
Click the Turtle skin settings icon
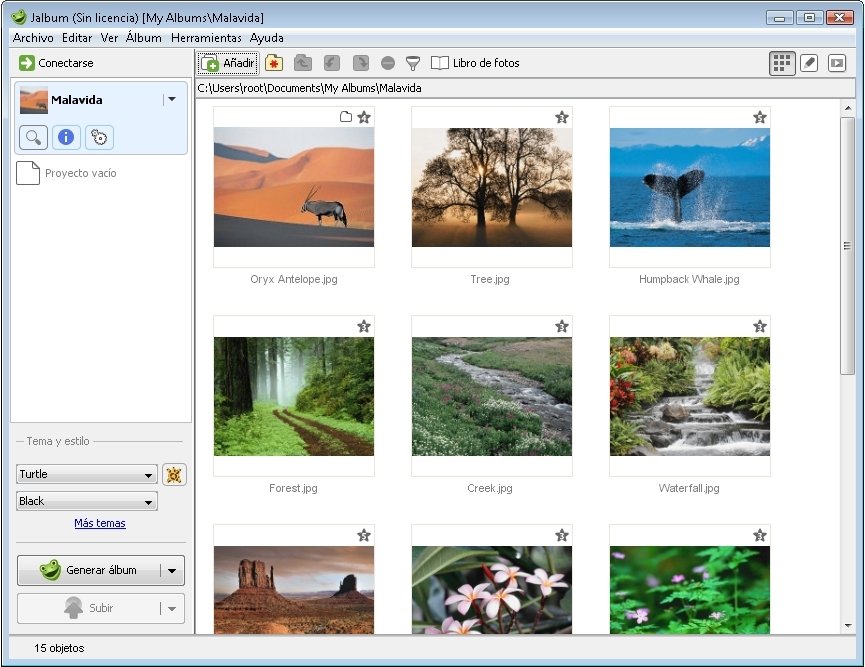(174, 474)
